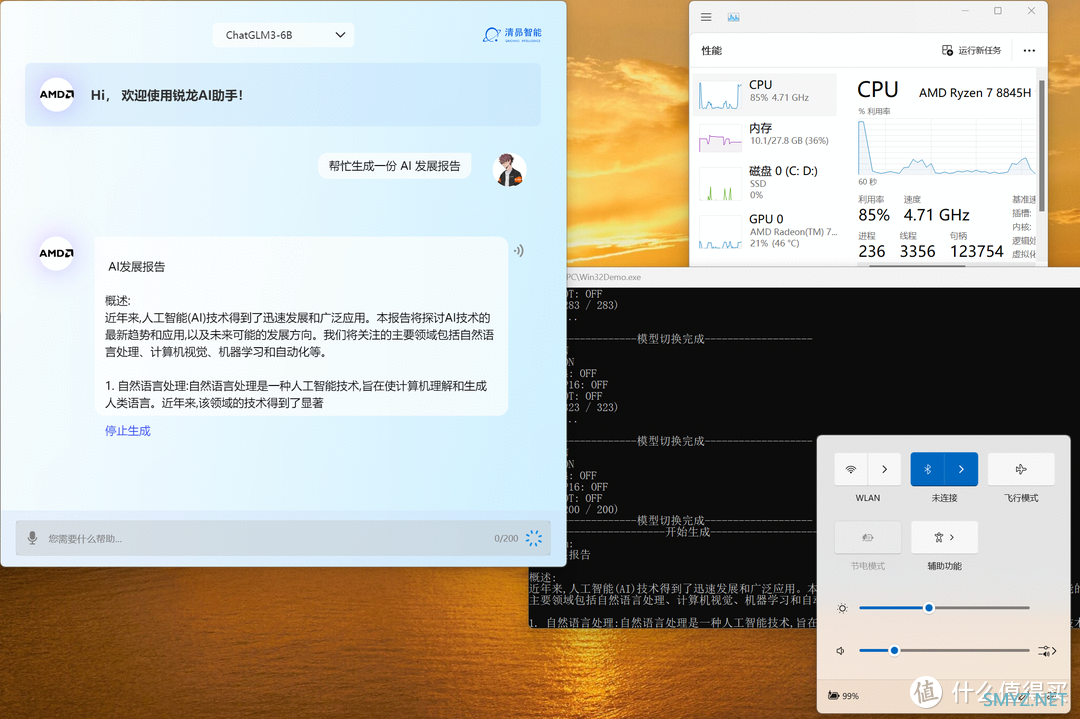Click the 236 processes value

click(871, 251)
